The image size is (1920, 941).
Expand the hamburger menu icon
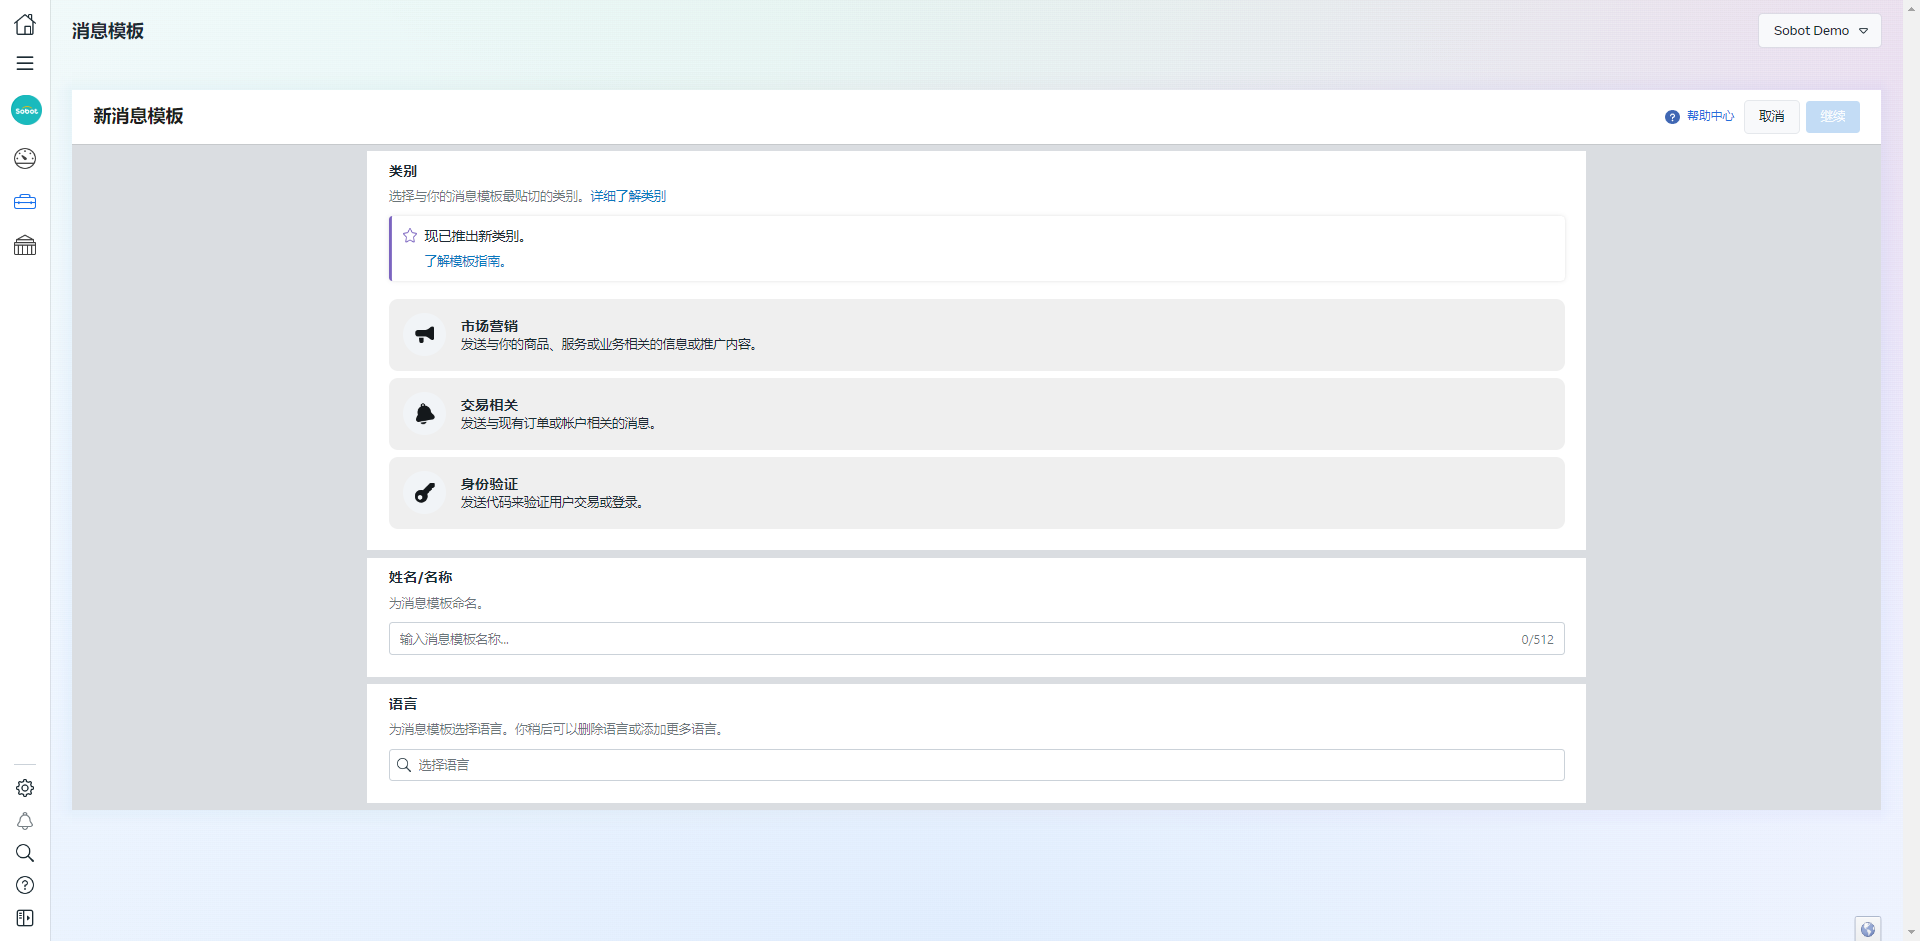(25, 63)
